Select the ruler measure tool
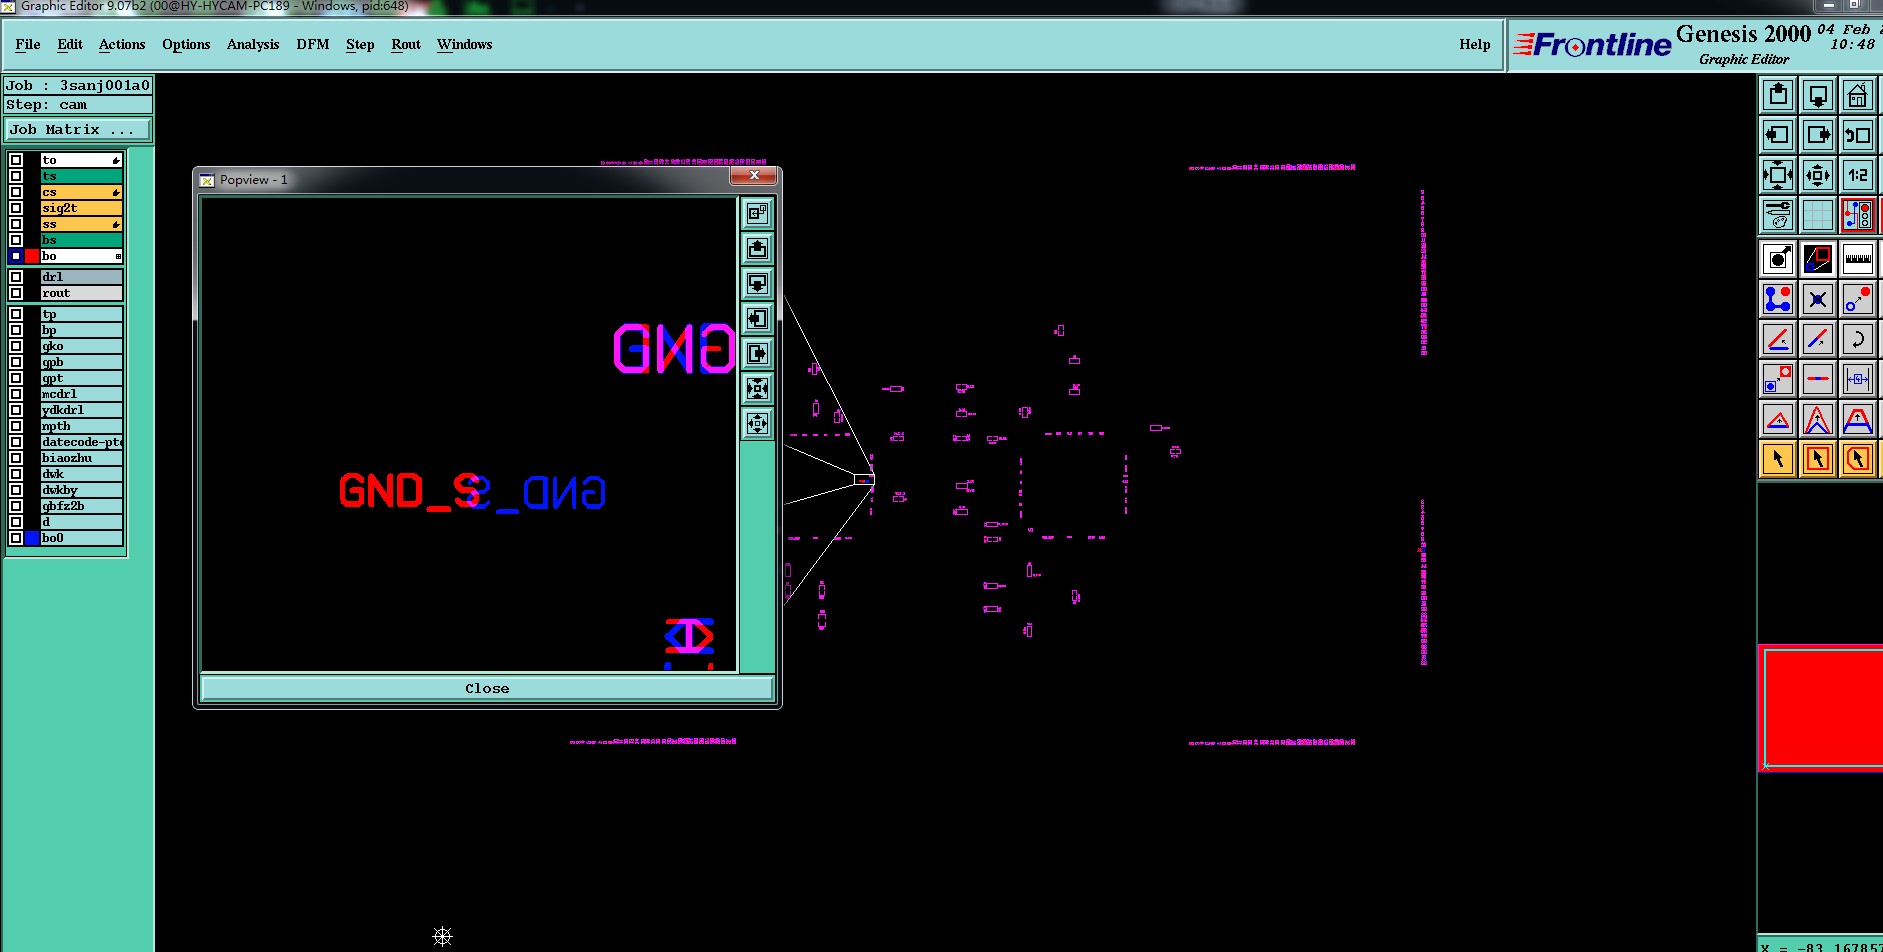The image size is (1883, 952). tap(1858, 259)
